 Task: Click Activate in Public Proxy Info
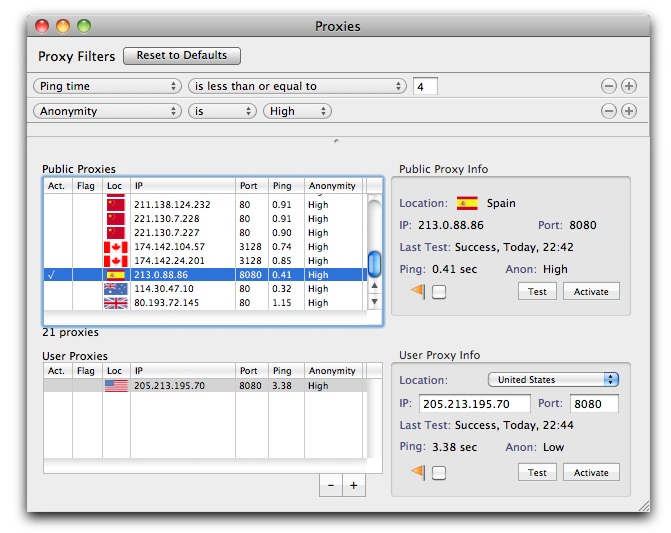(x=591, y=291)
